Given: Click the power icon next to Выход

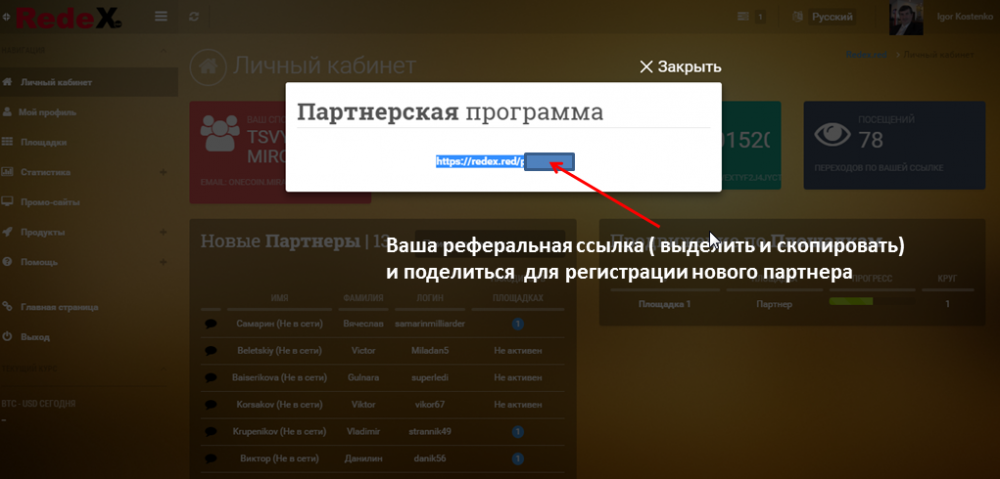Looking at the screenshot, I should (7, 336).
